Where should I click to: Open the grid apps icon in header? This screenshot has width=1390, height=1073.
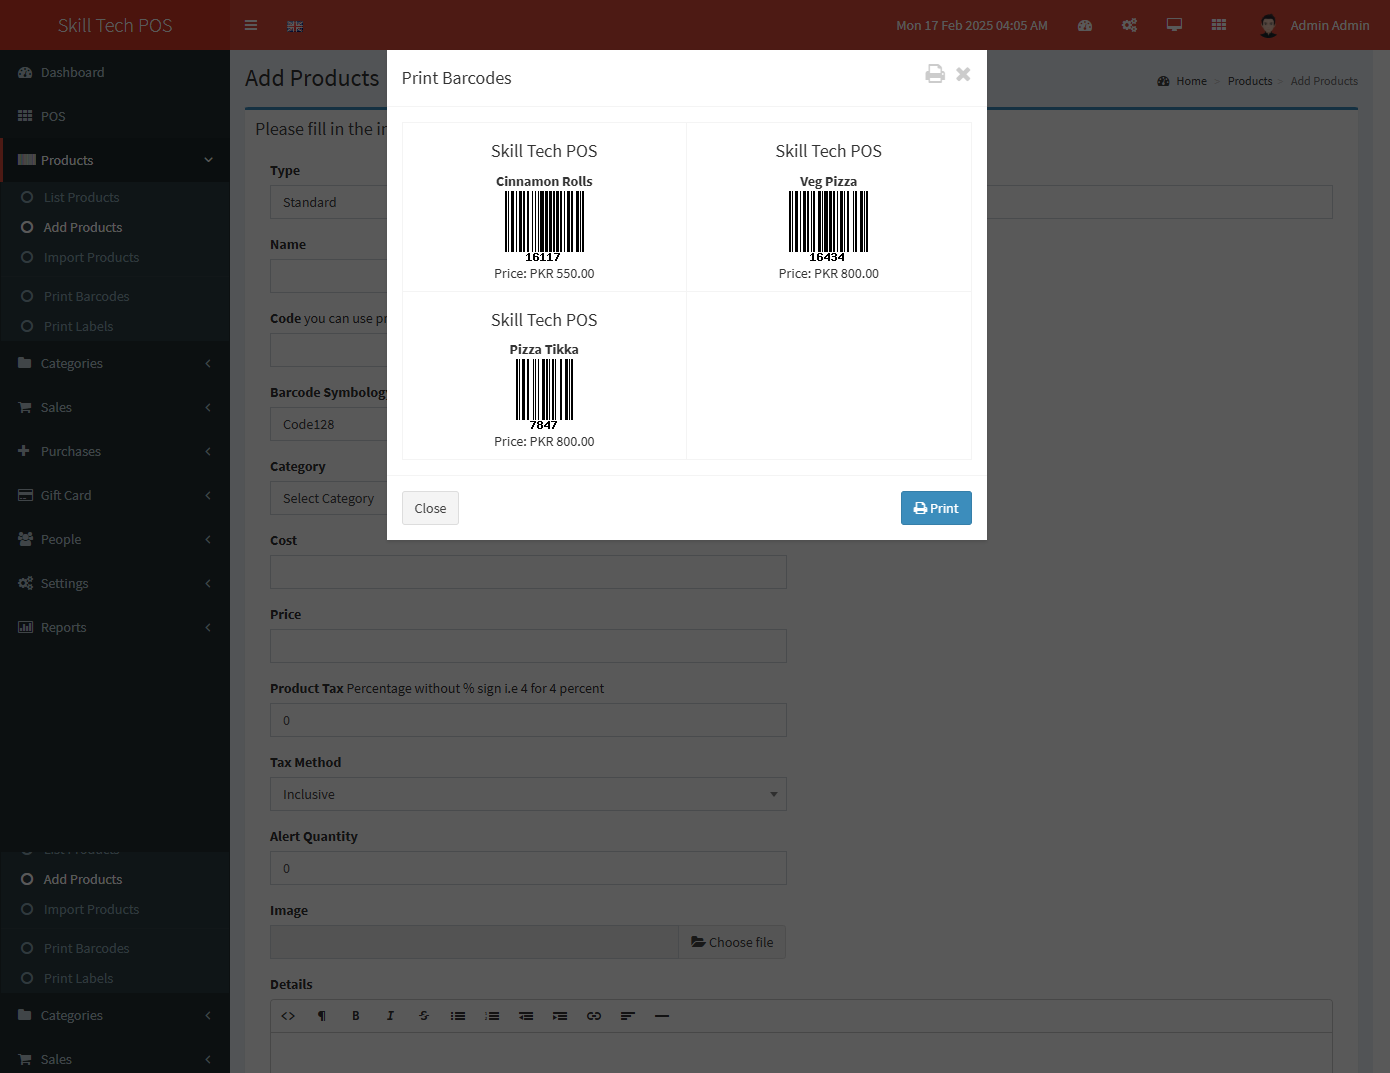coord(1218,25)
